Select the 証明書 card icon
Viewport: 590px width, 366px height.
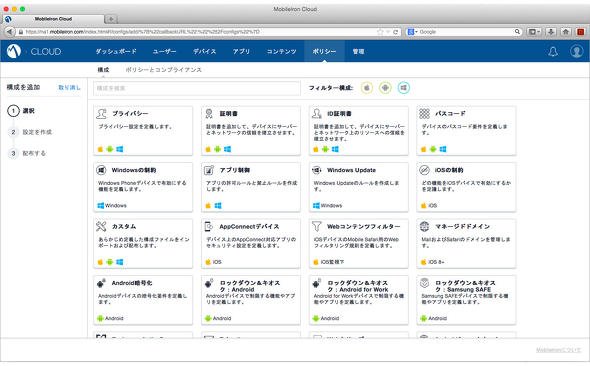(x=209, y=113)
